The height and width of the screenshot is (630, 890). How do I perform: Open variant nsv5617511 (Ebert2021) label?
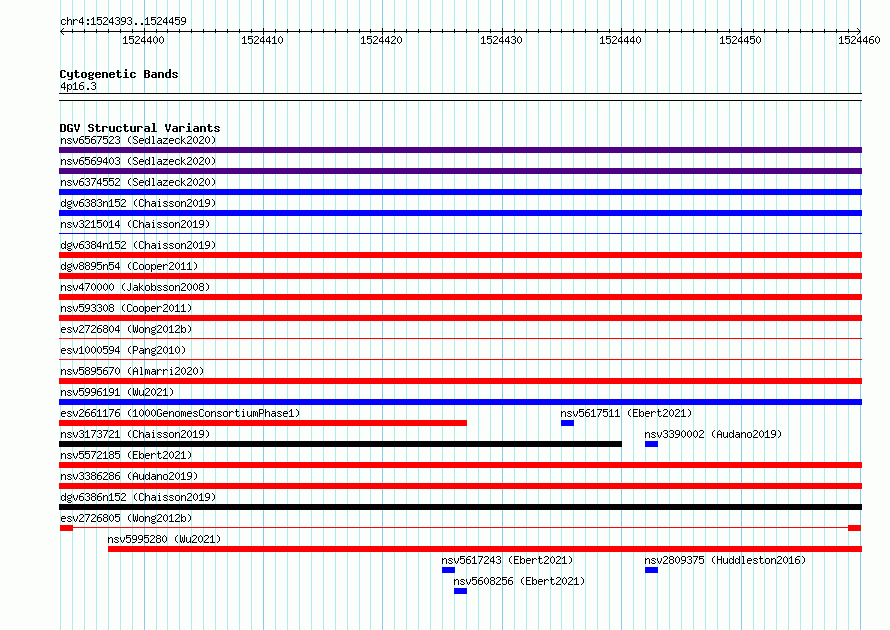tap(626, 413)
